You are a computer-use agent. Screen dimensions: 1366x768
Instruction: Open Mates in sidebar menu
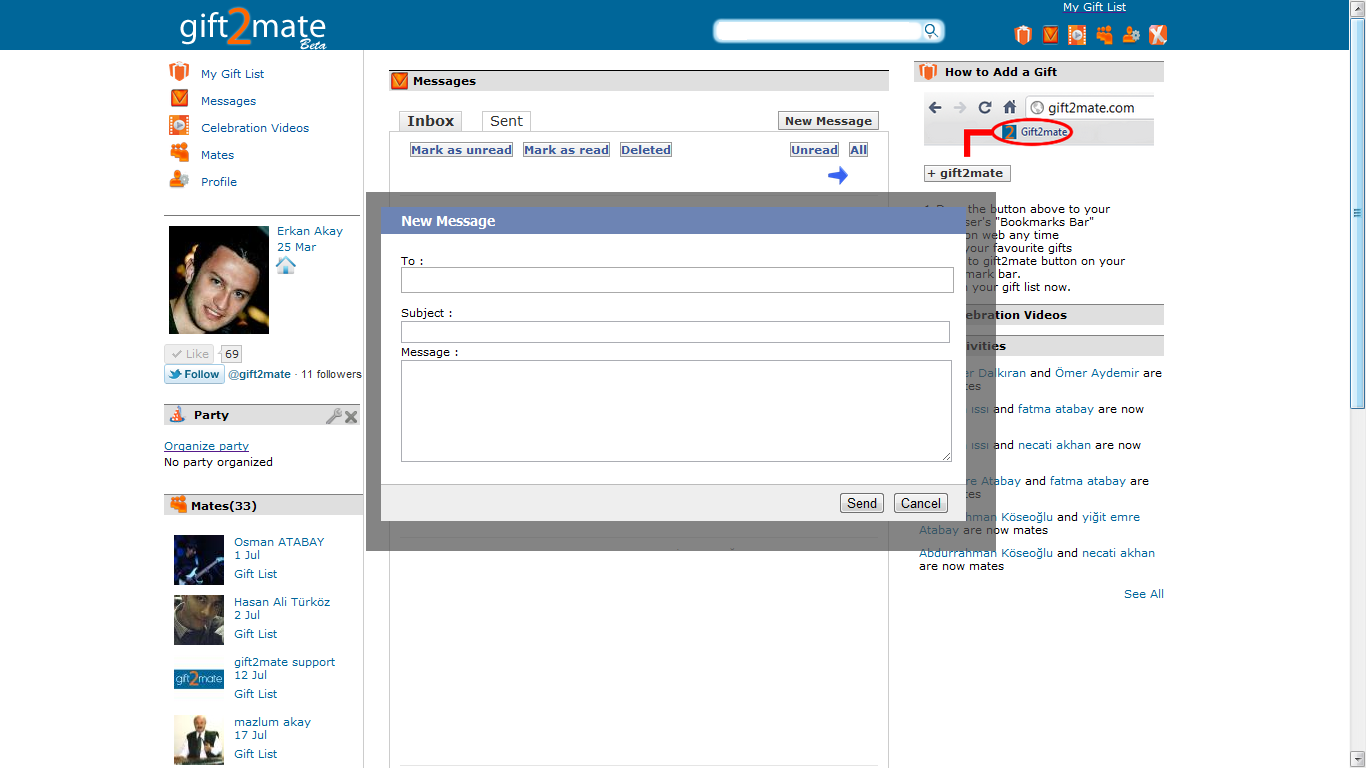click(217, 155)
